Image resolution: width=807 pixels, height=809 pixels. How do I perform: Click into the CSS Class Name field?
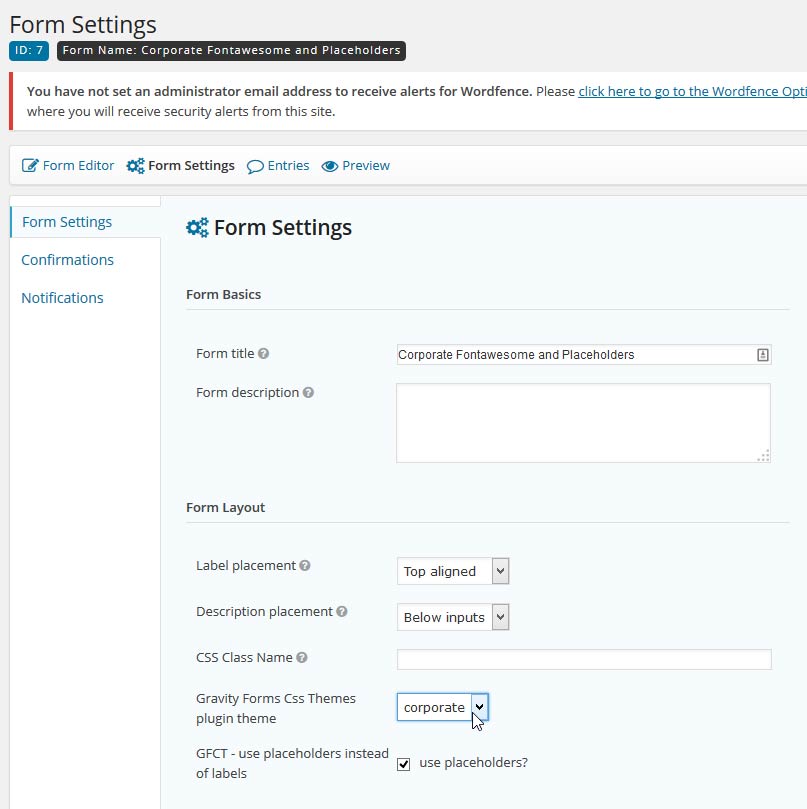click(584, 659)
